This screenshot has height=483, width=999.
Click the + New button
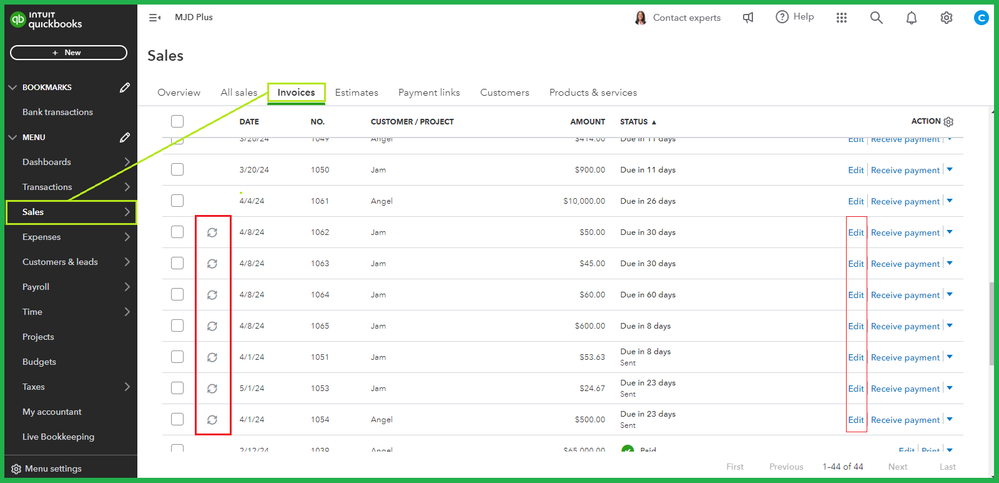pos(69,53)
